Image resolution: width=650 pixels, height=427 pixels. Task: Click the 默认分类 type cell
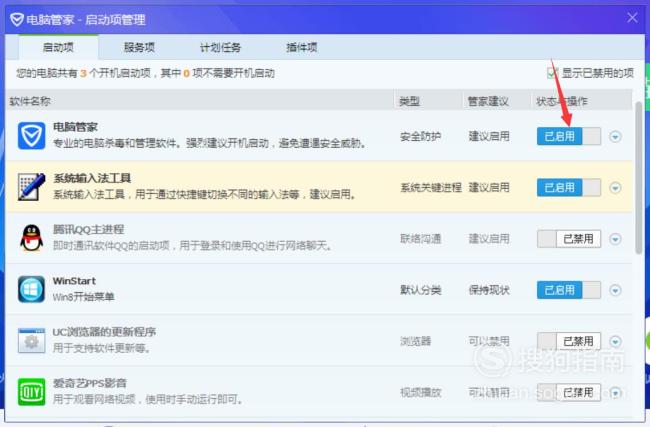[x=420, y=290]
